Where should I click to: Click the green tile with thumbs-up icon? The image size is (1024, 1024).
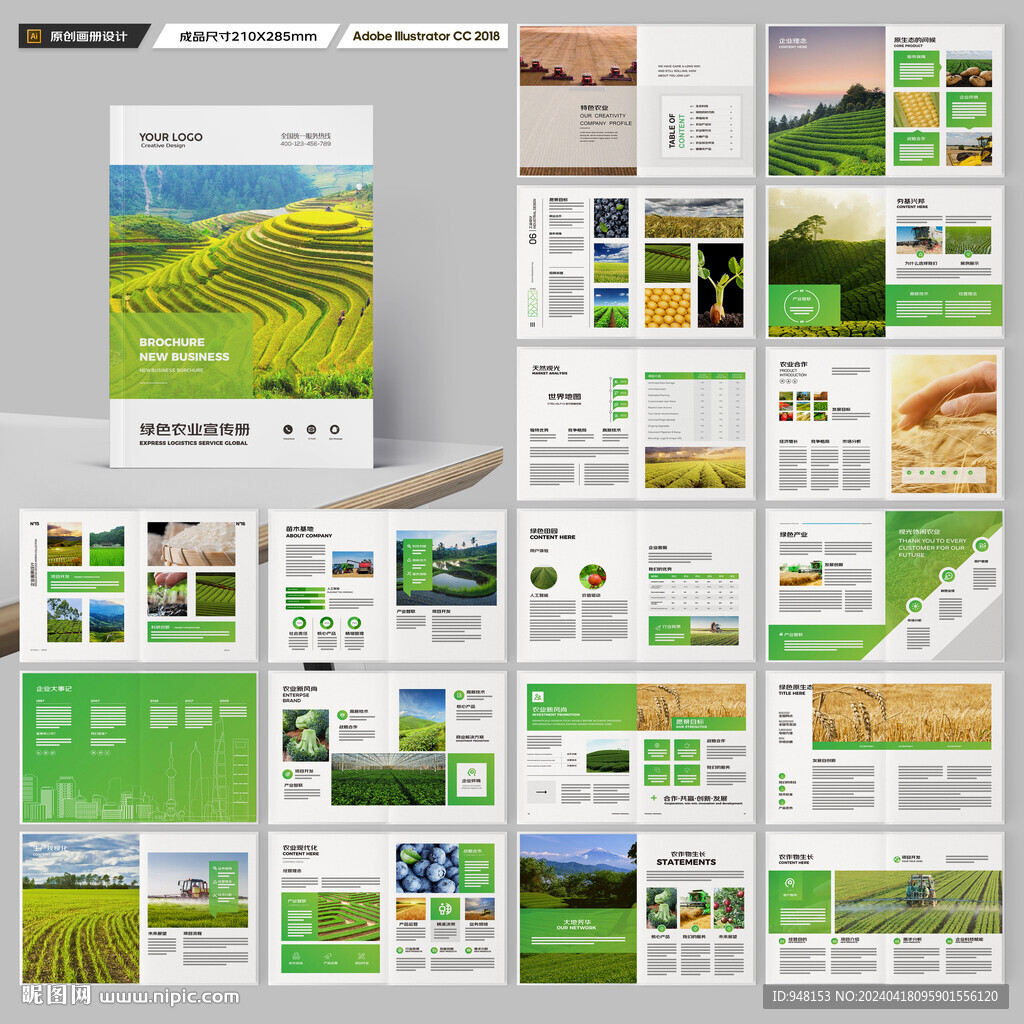tap(687, 749)
